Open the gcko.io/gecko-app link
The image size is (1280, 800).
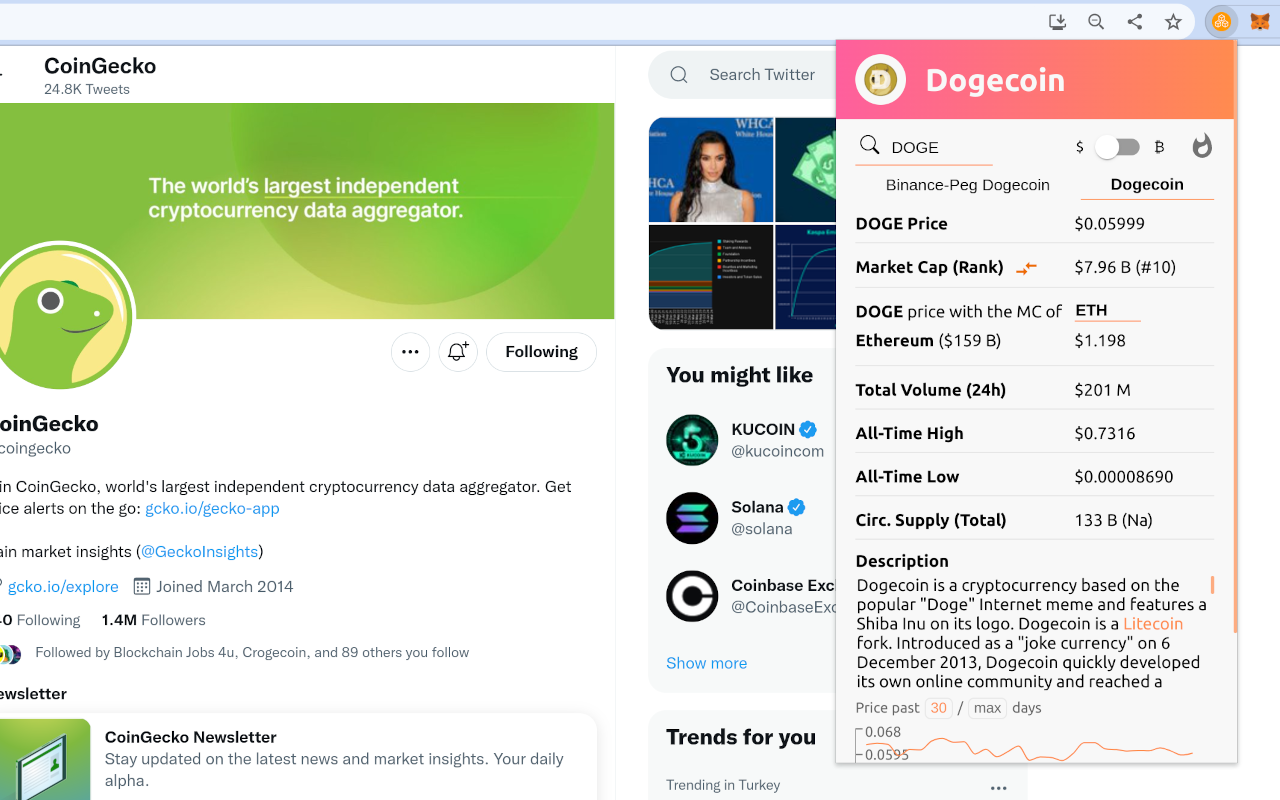click(212, 508)
